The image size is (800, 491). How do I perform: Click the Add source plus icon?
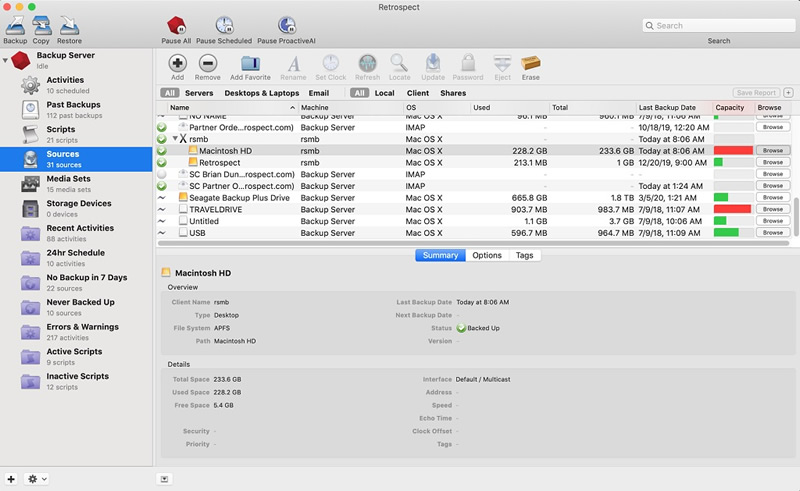coord(178,63)
